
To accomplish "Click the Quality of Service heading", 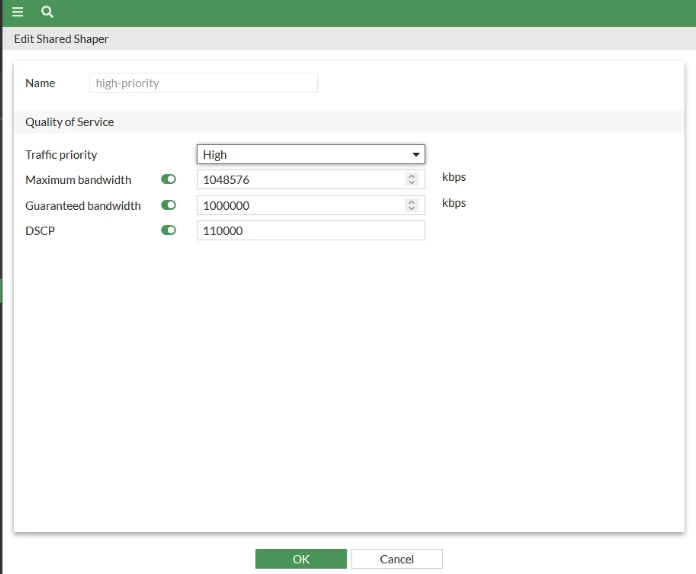I will (x=70, y=122).
